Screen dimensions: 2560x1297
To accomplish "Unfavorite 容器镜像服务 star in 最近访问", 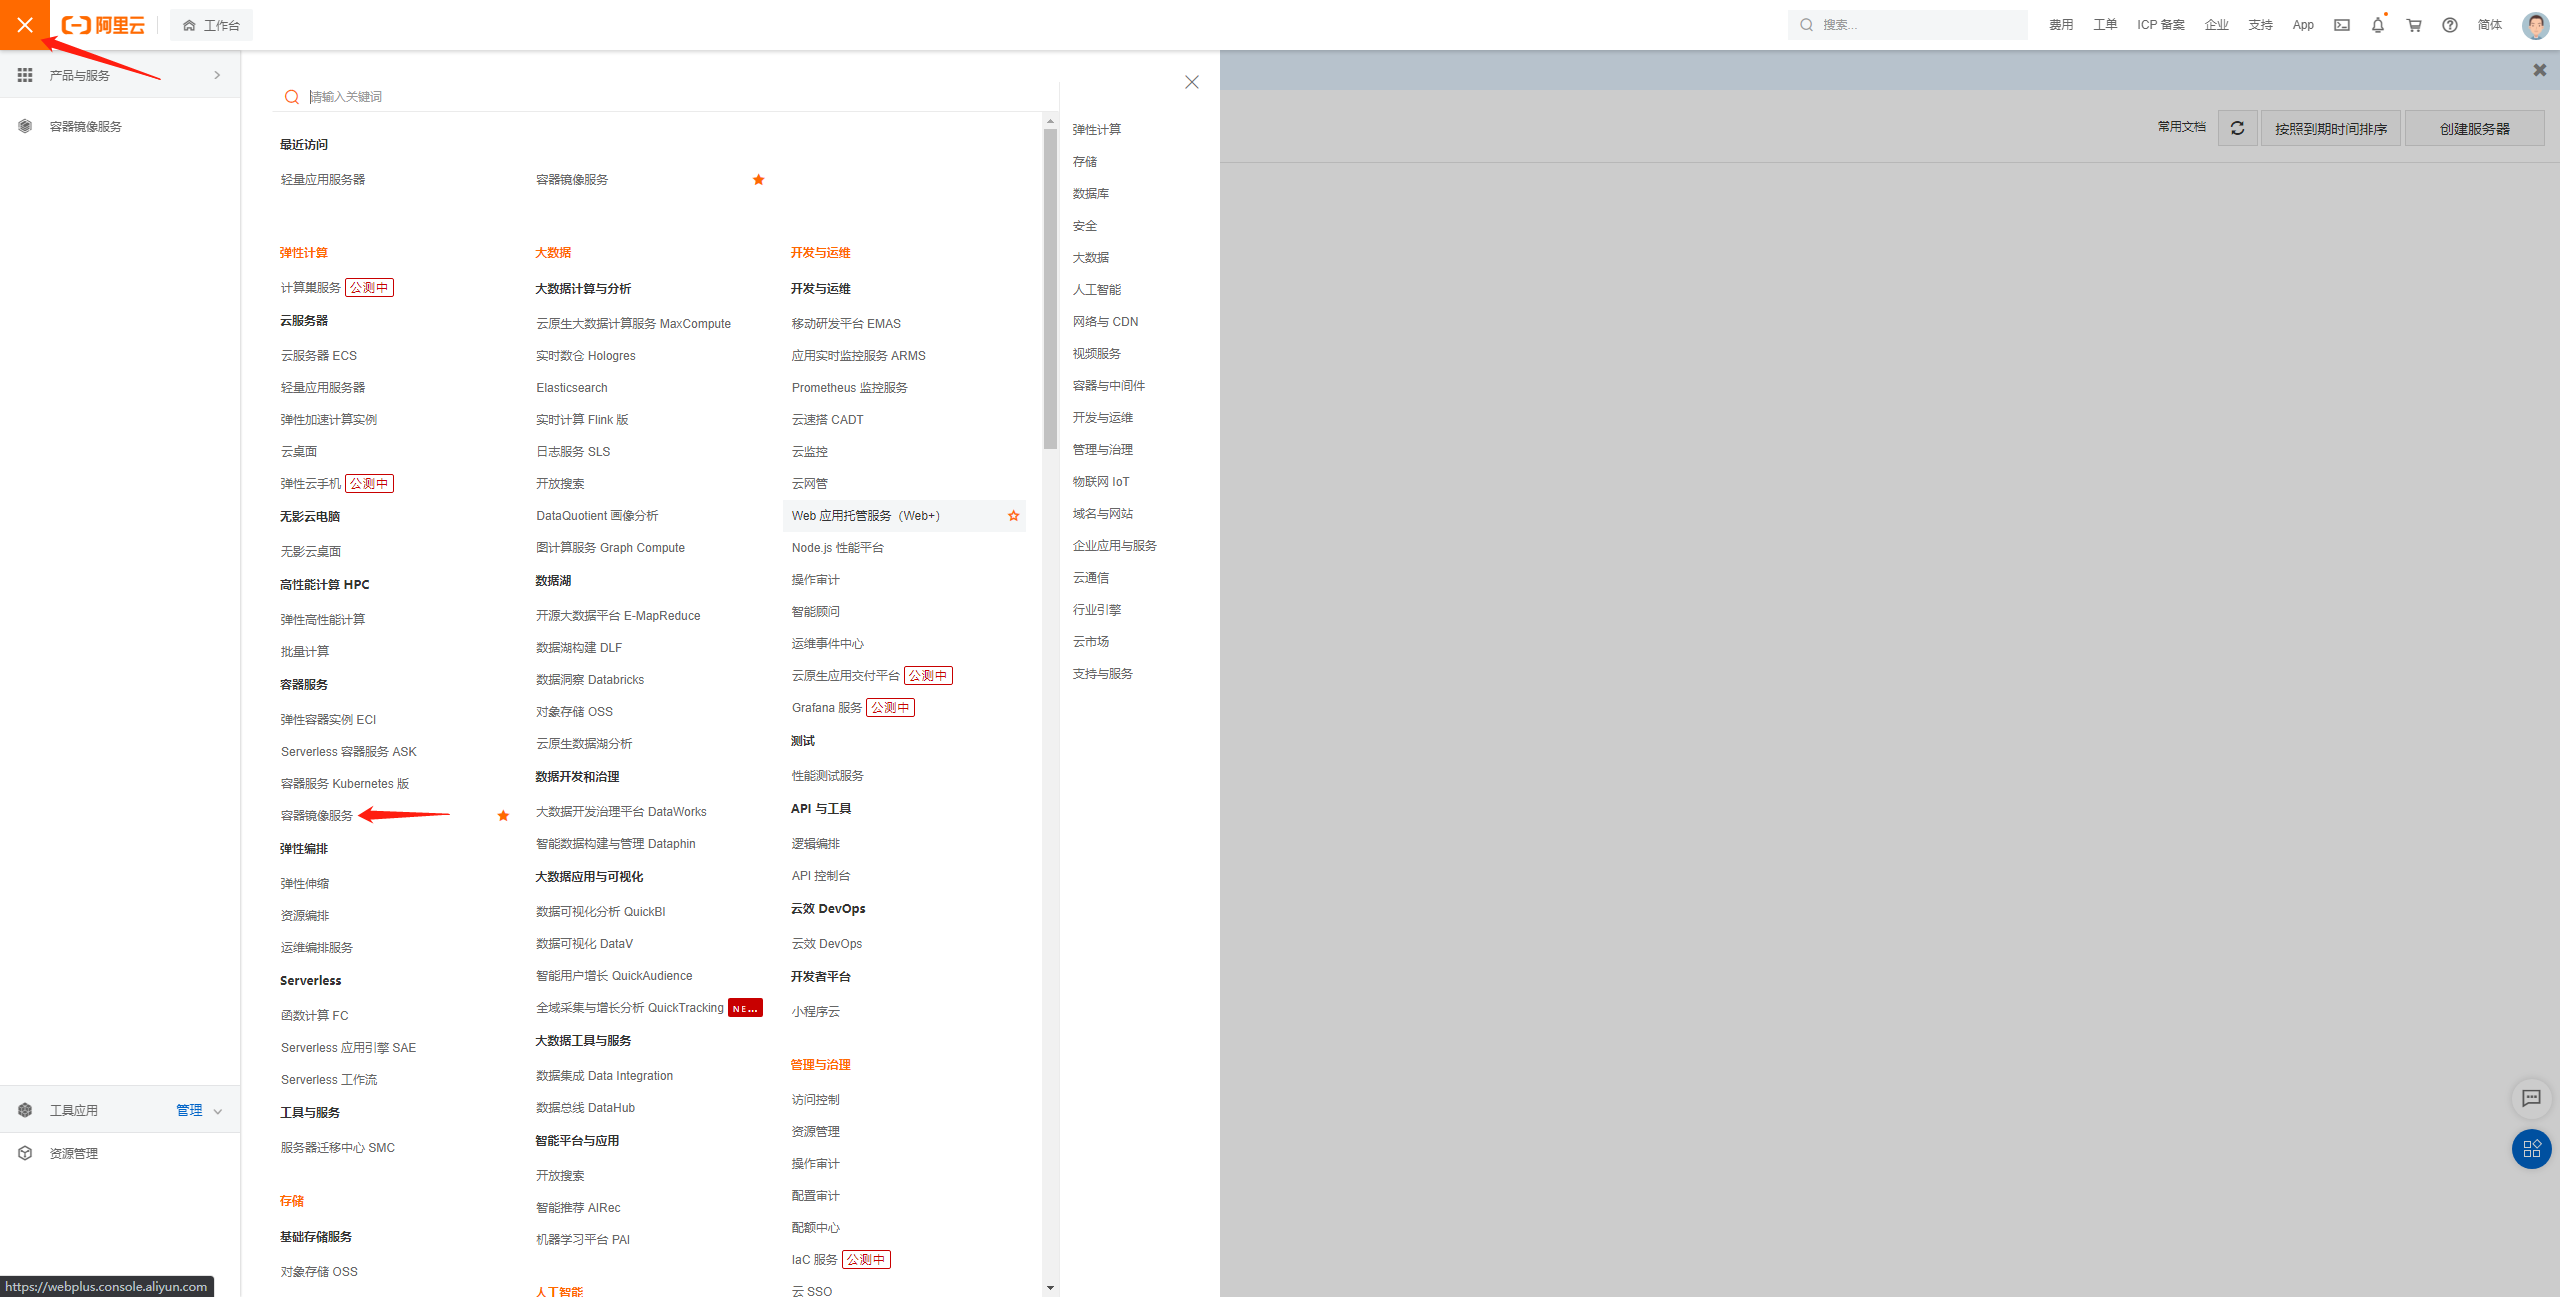I will 758,180.
